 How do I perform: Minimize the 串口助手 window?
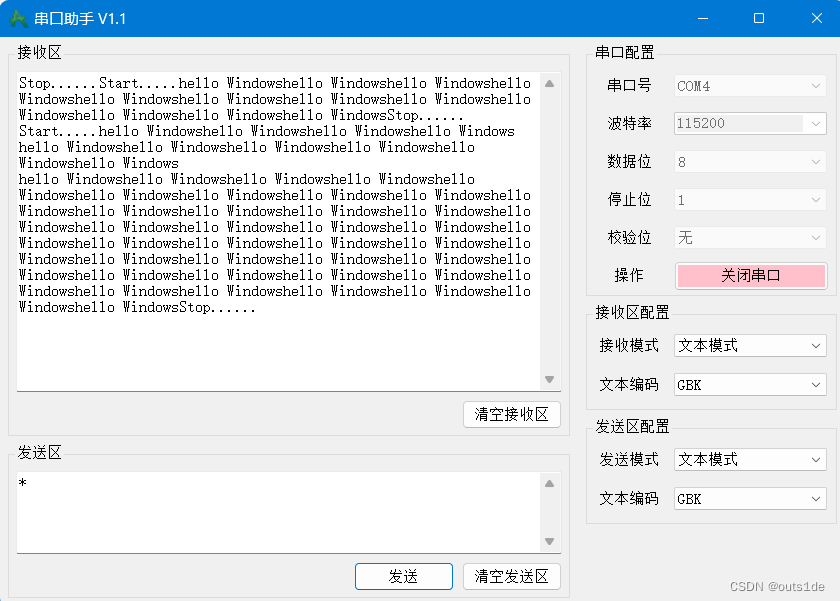tap(703, 18)
